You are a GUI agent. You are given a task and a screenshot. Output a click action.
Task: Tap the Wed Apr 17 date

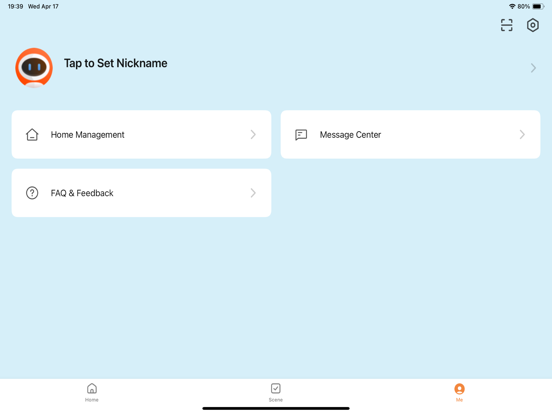pos(43,6)
